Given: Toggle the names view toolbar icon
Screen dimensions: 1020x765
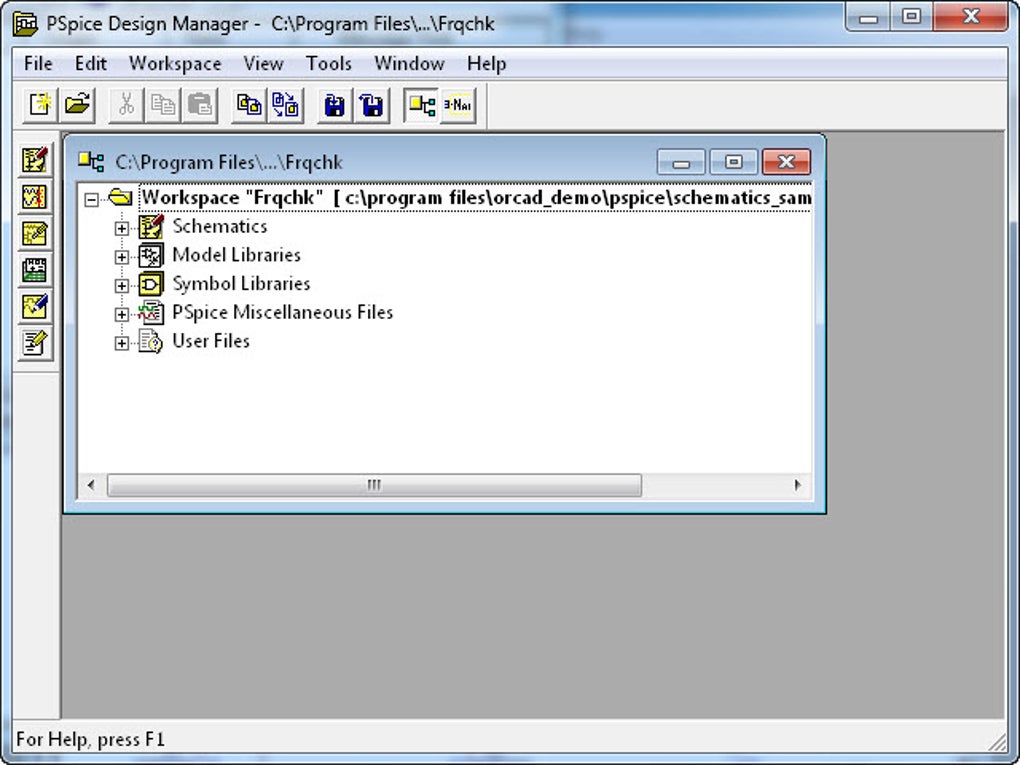Looking at the screenshot, I should (458, 105).
